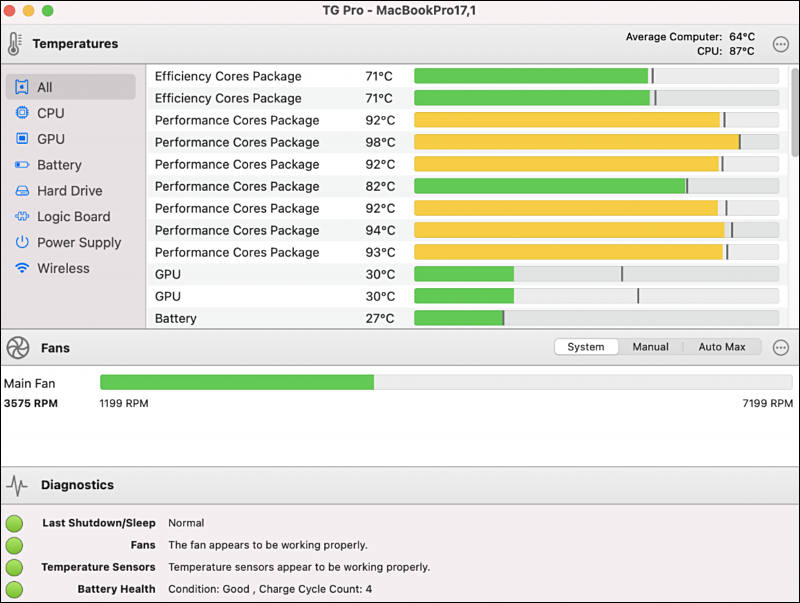Image resolution: width=800 pixels, height=603 pixels.
Task: Open the Temperatures section more options button
Action: (781, 44)
